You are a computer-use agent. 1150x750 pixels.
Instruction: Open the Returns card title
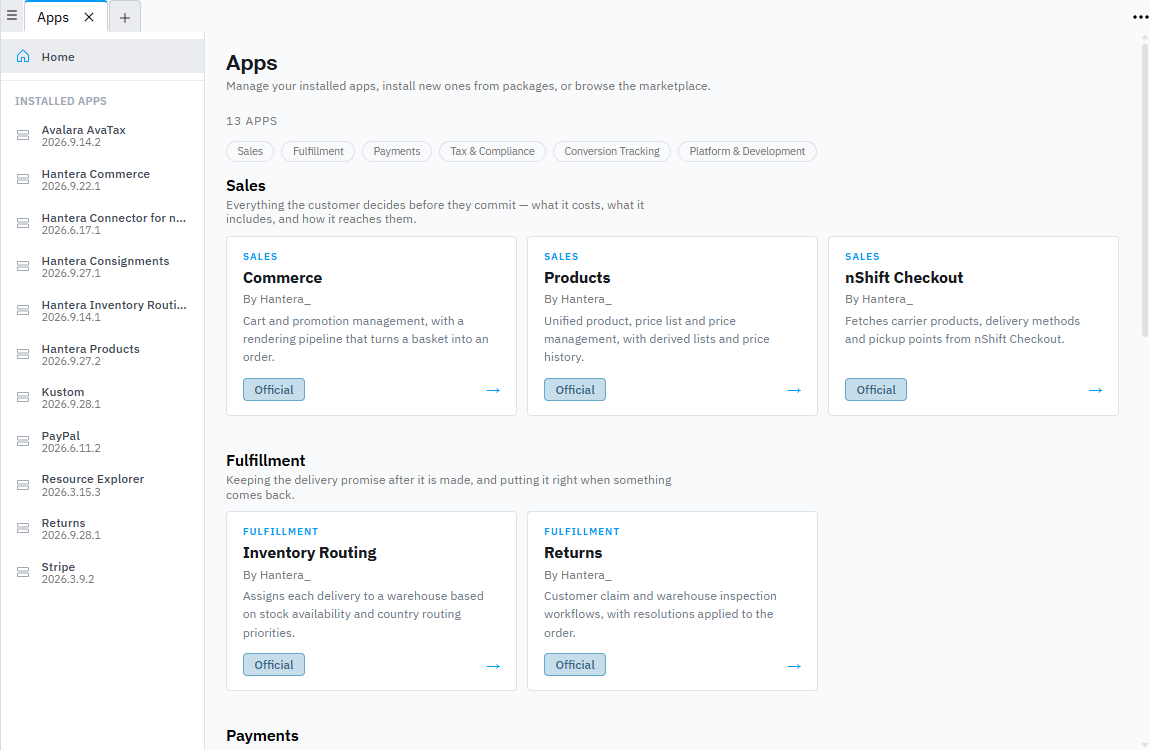point(573,553)
